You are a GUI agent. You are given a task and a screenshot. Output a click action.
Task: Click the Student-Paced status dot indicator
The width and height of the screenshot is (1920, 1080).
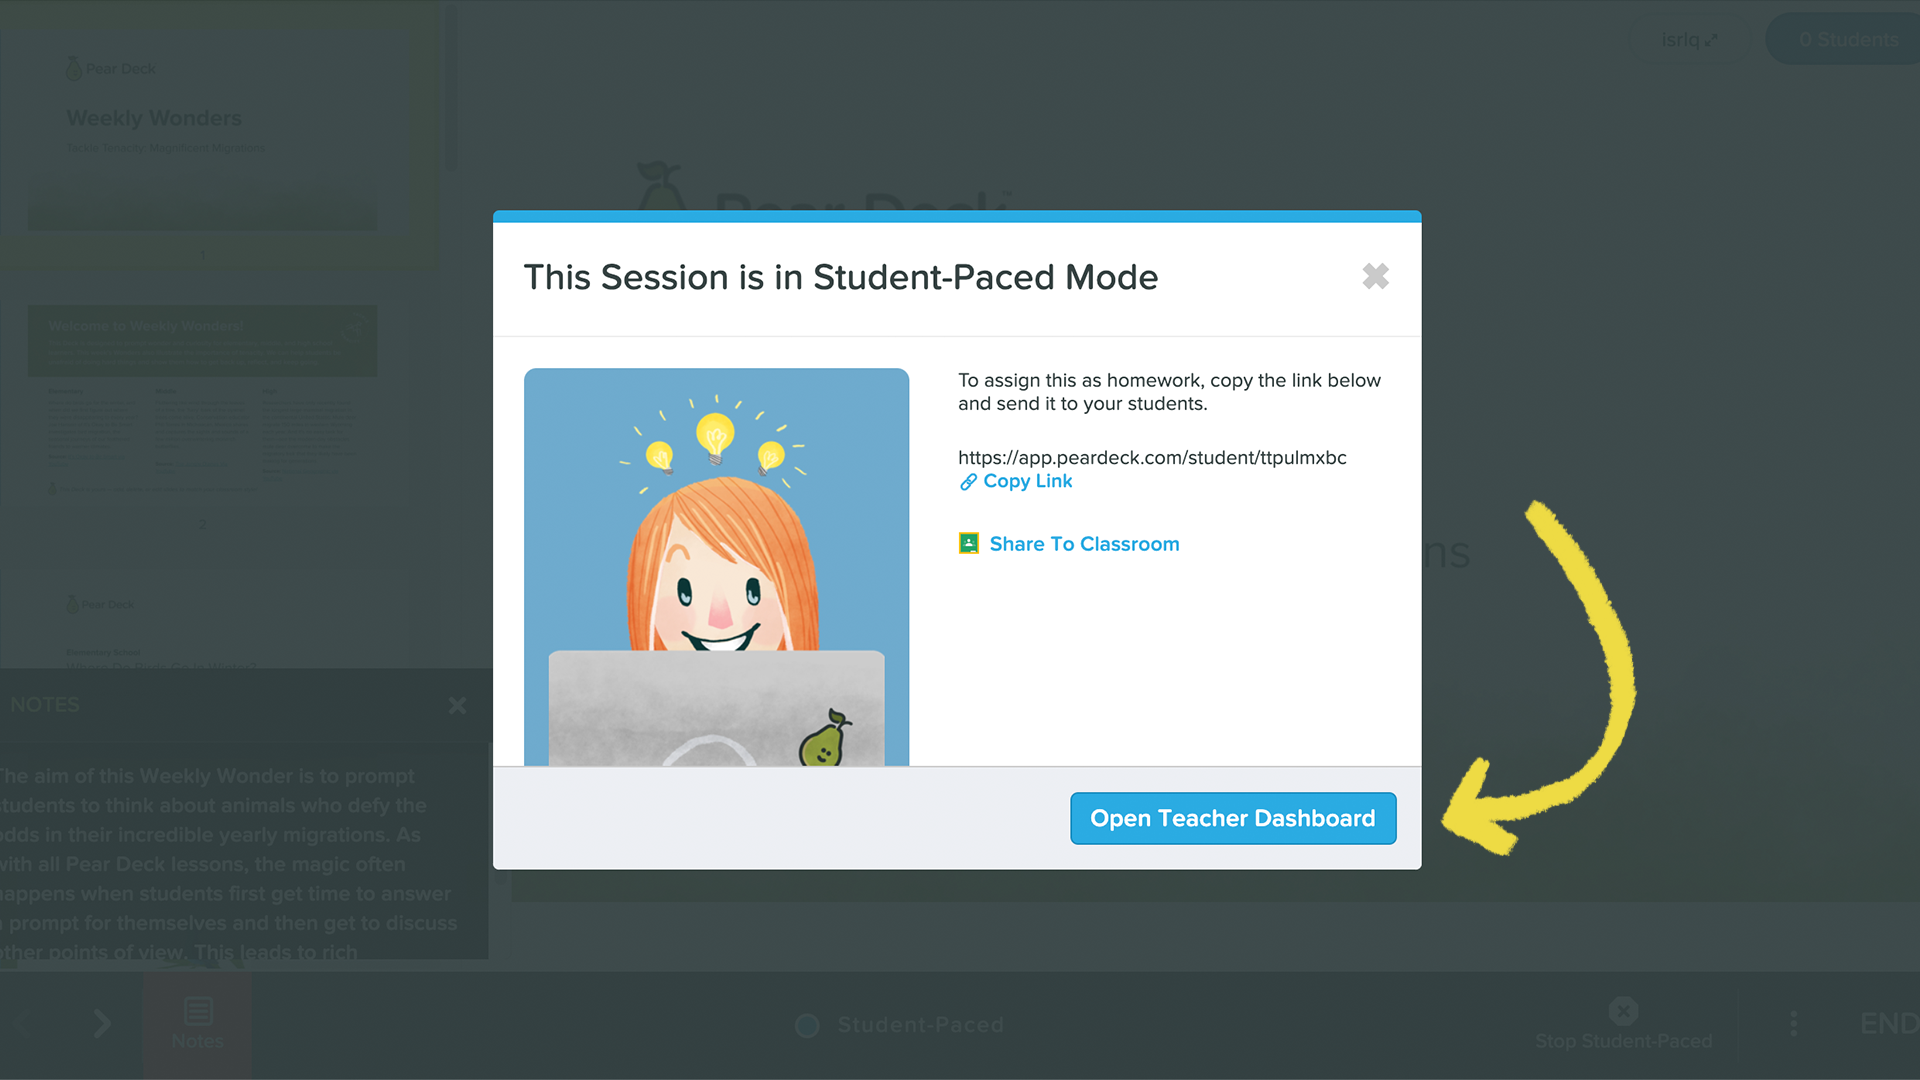806,1025
